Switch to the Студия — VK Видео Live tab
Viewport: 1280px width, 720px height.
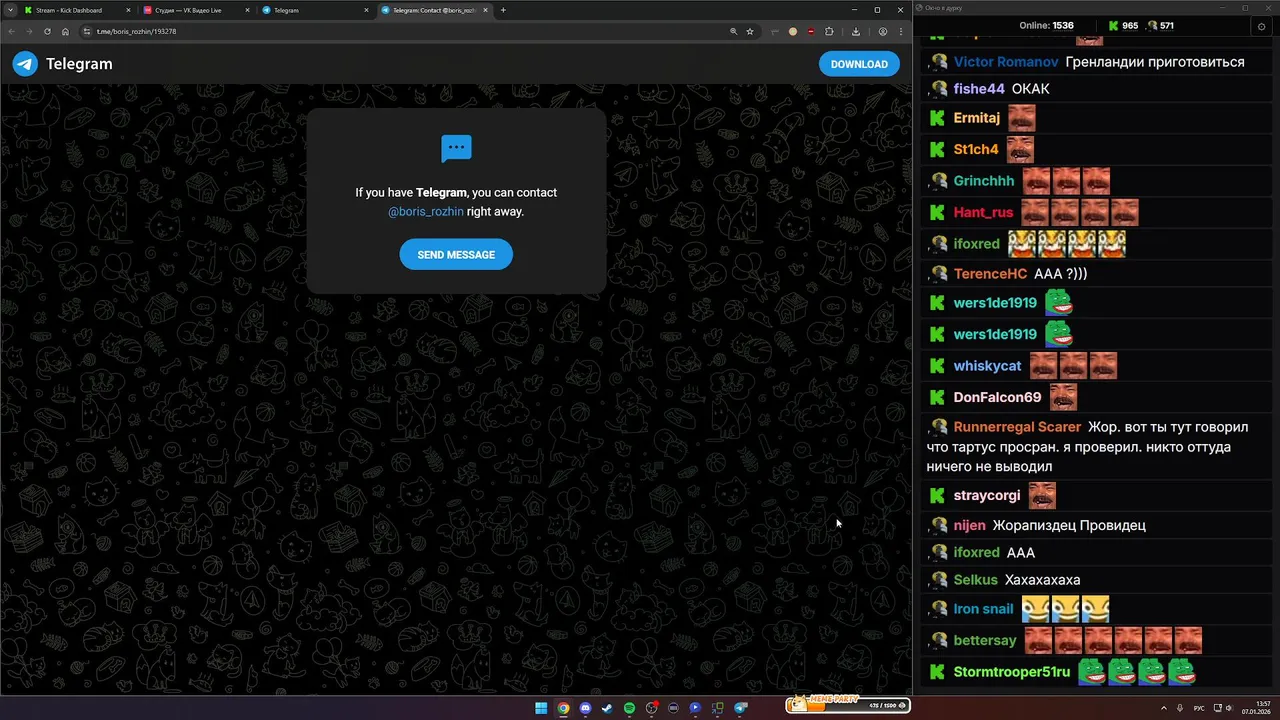[196, 10]
